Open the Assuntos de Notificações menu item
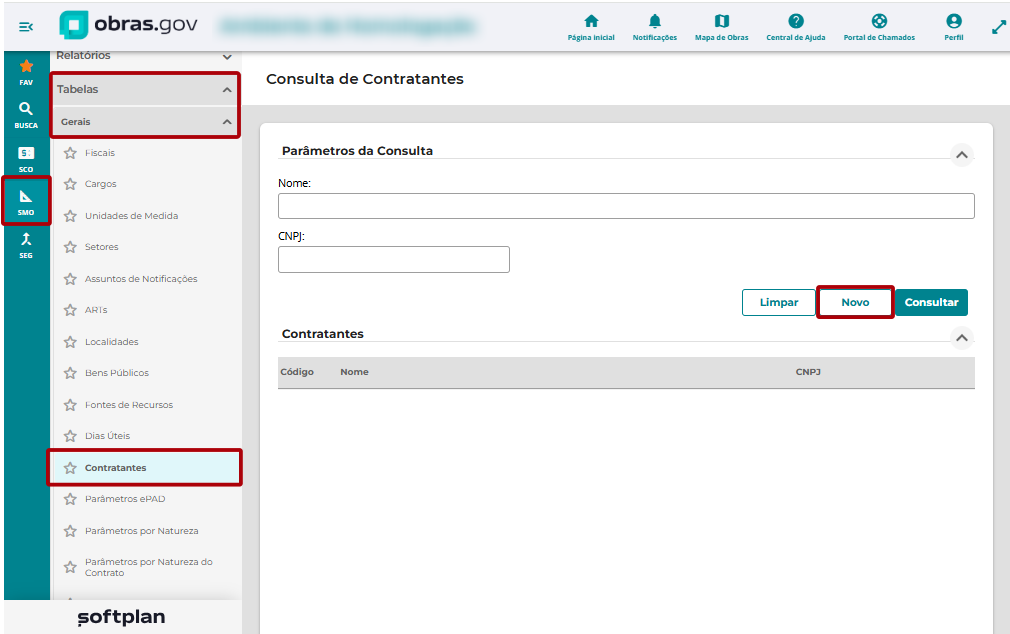 tap(141, 279)
